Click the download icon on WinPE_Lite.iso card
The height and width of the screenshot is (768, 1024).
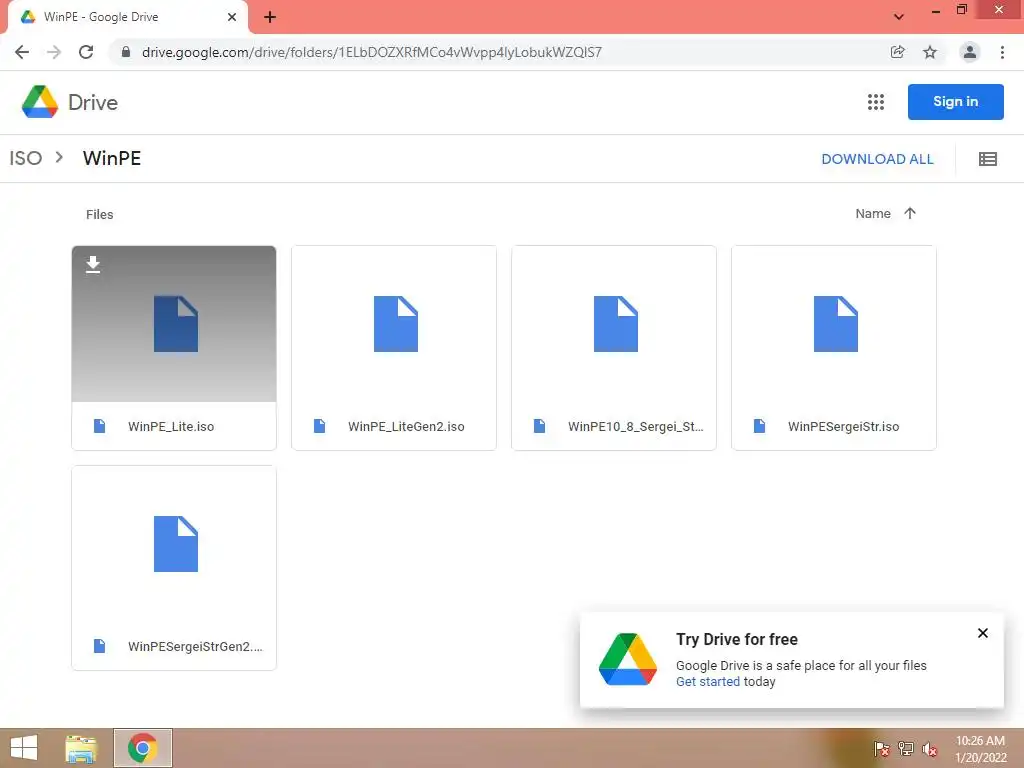pyautogui.click(x=93, y=264)
